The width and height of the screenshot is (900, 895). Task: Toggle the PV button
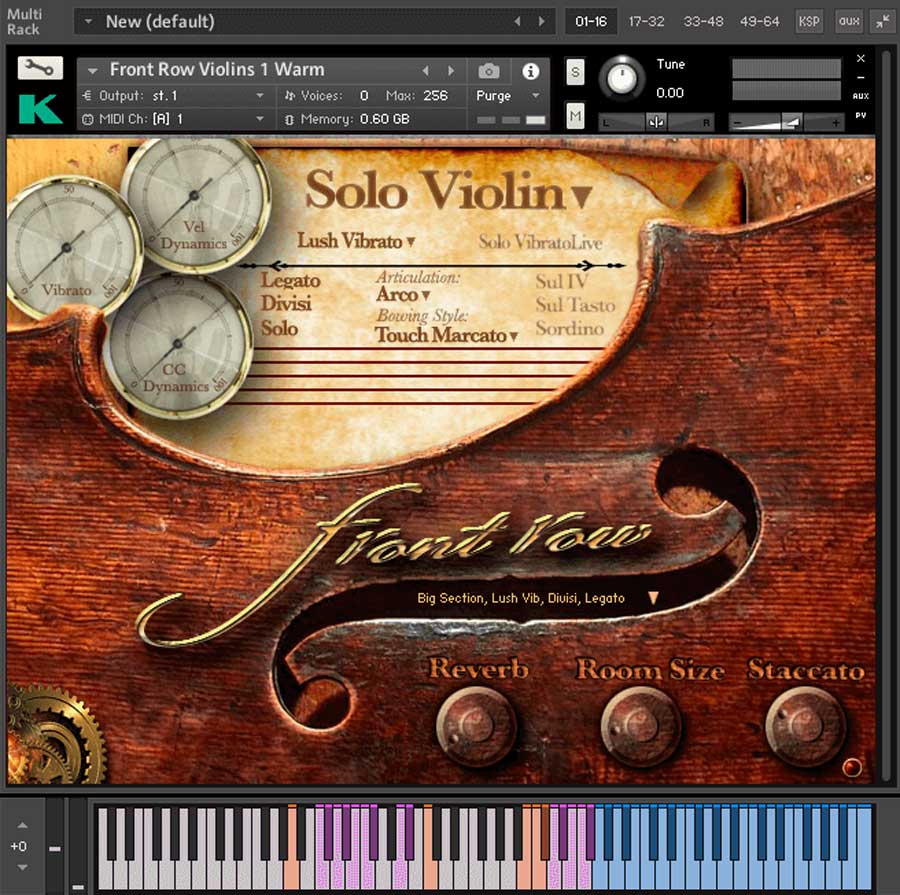click(x=860, y=115)
